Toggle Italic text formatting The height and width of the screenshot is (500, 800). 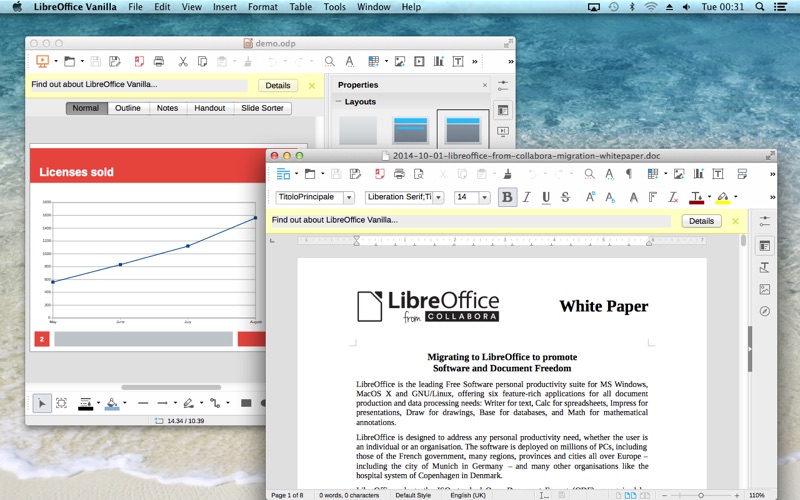point(527,197)
